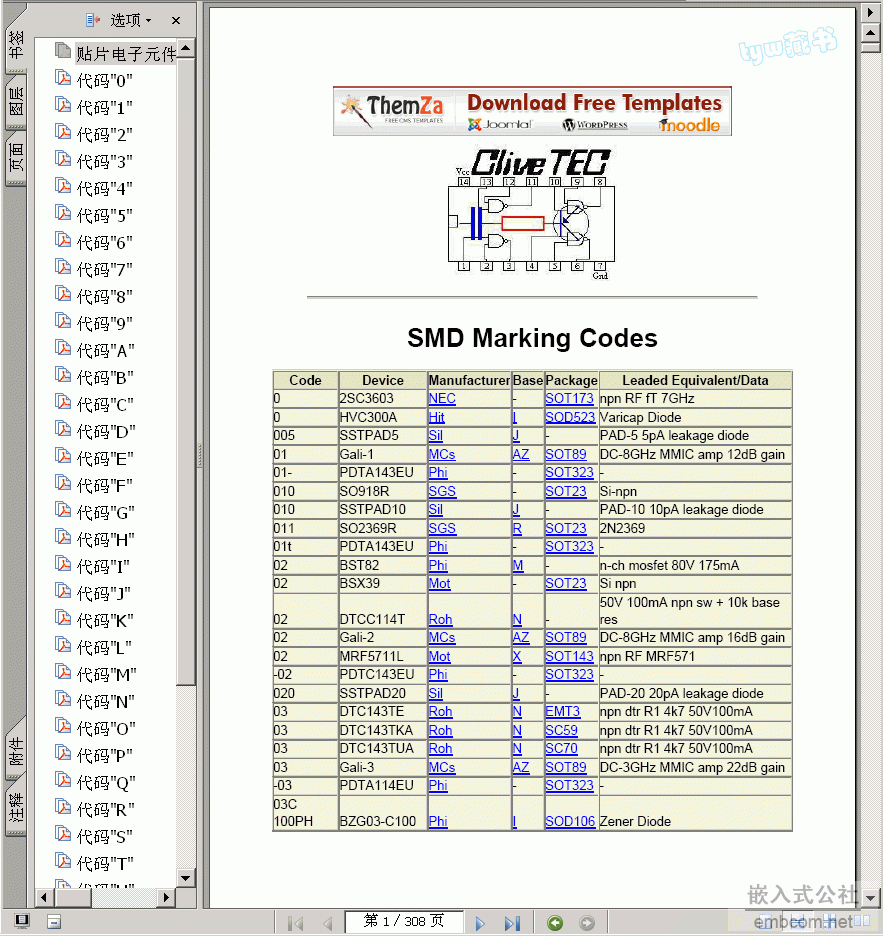Open the 附件 attachments tab
The width and height of the screenshot is (883, 936).
click(16, 750)
